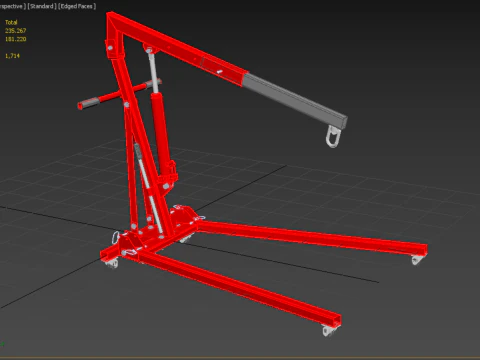Open the Perspective viewport label menu
Image resolution: width=480 pixels, height=360 pixels.
(x=13, y=6)
